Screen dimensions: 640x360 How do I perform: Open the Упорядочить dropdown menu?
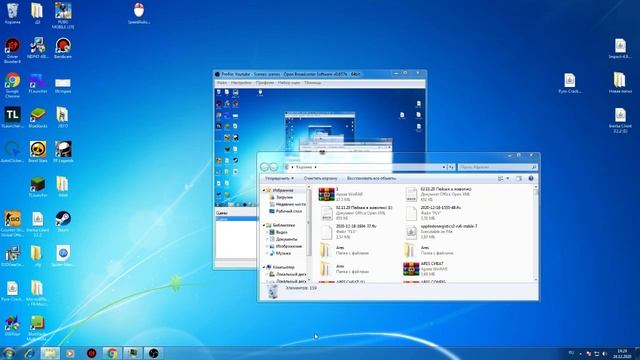[x=280, y=178]
